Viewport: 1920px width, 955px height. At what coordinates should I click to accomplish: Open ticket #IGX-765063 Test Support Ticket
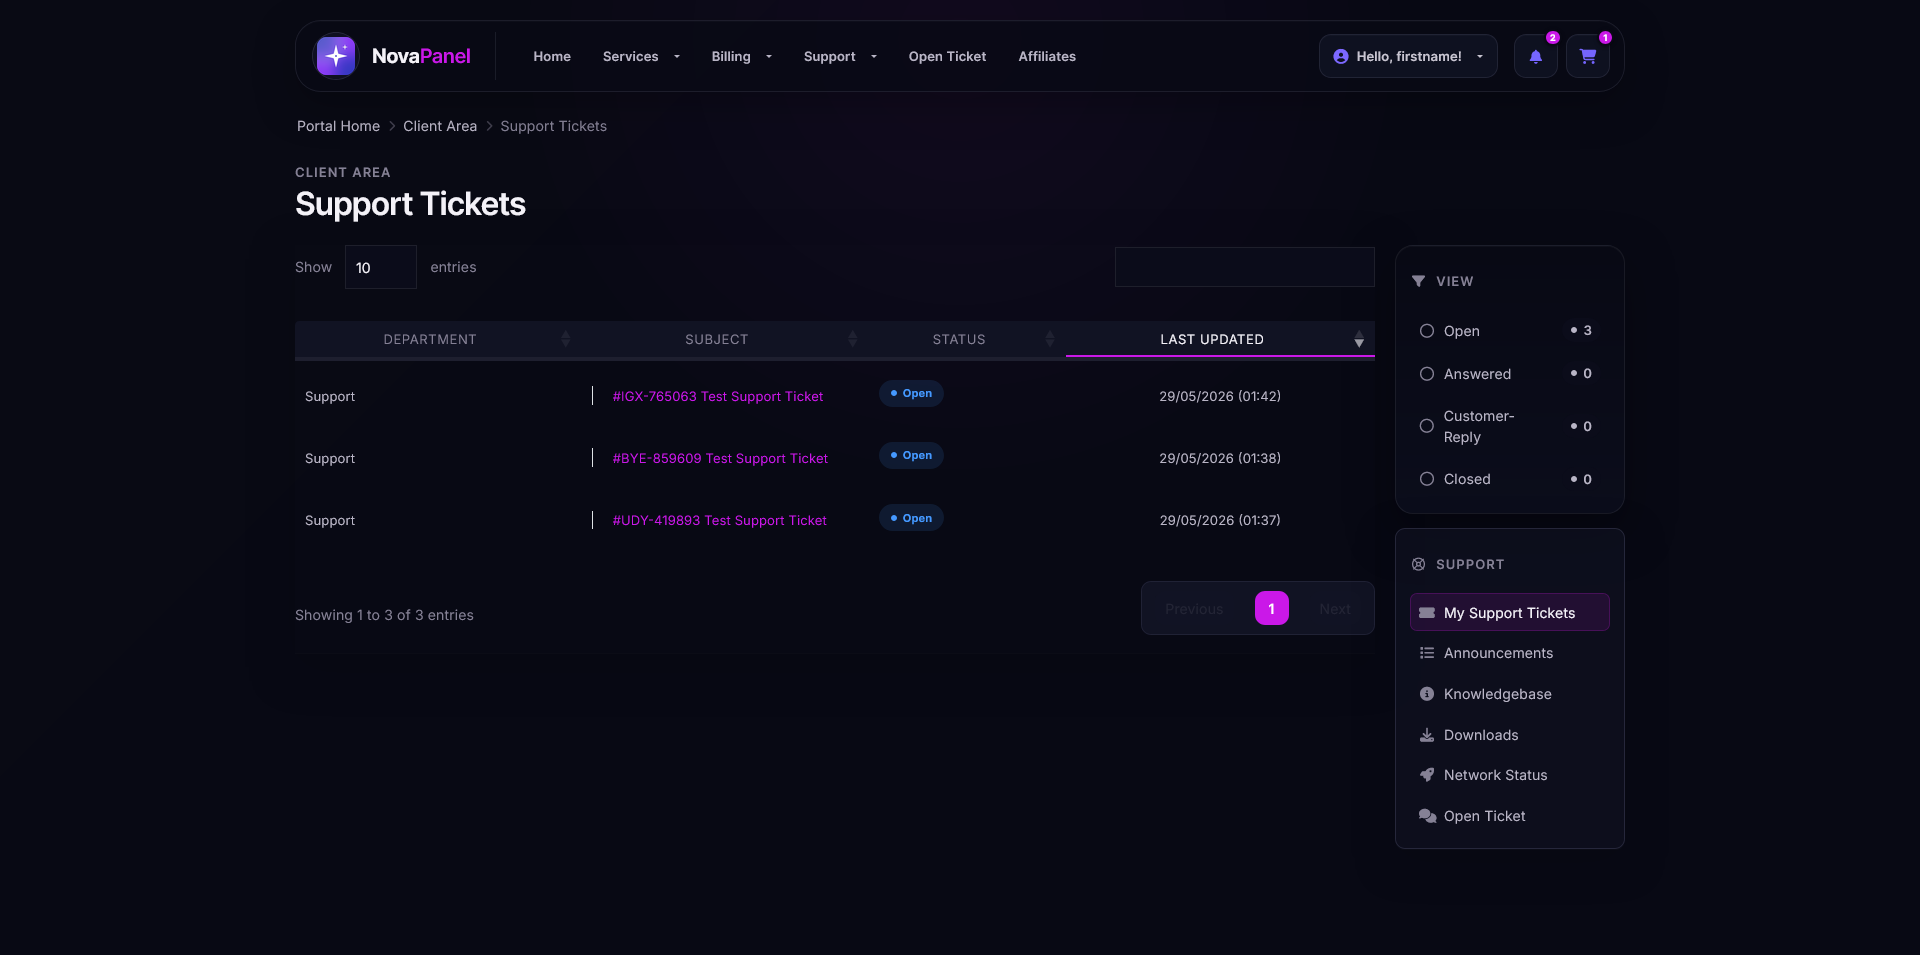pos(718,396)
